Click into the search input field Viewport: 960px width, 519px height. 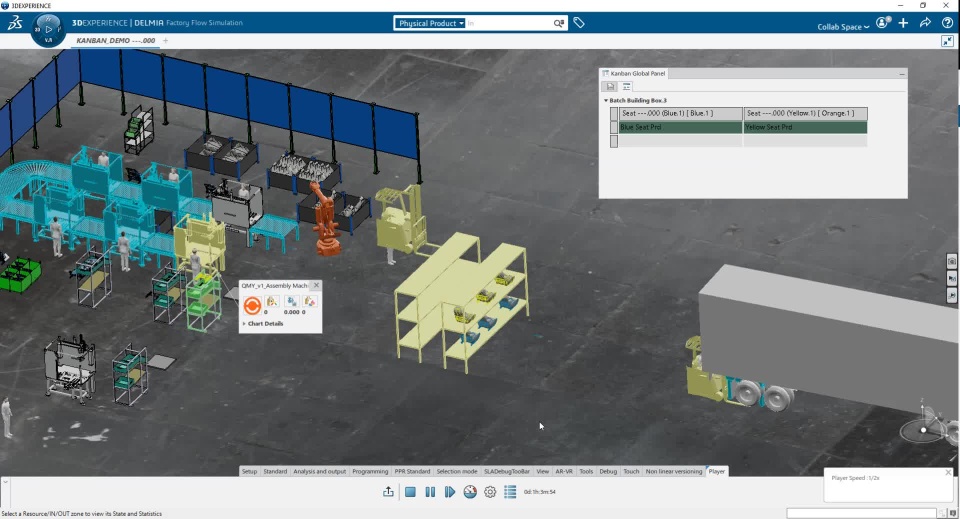point(508,23)
